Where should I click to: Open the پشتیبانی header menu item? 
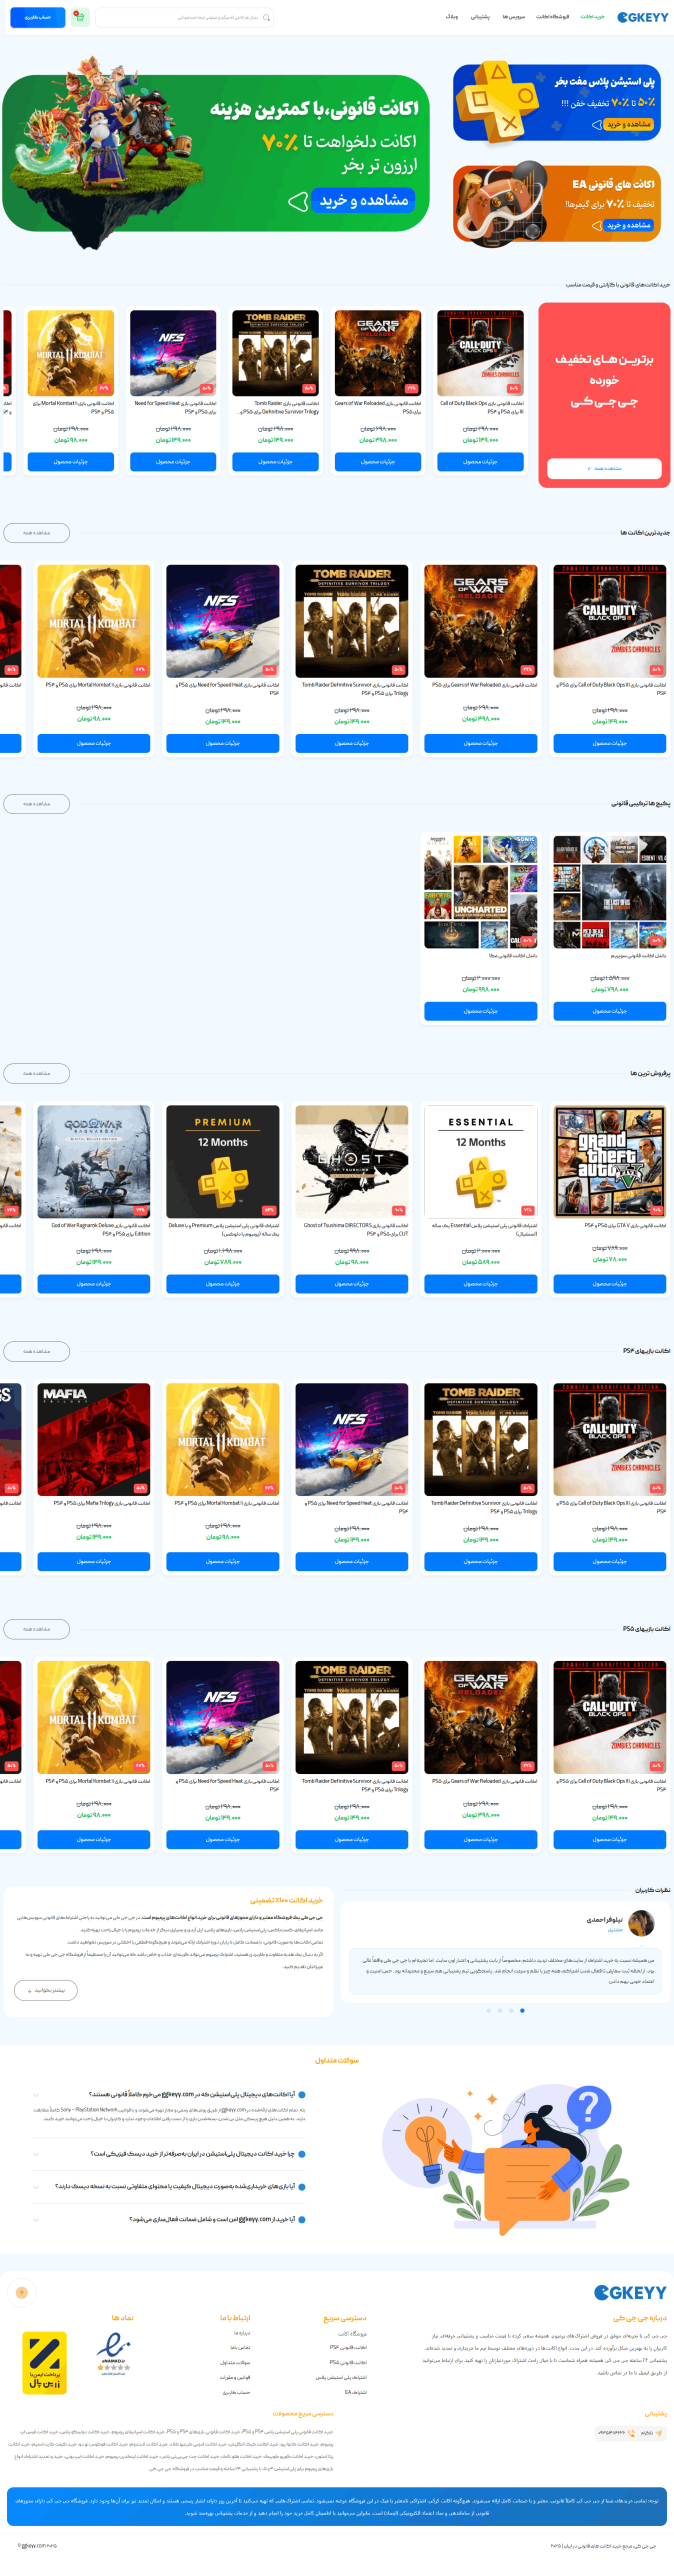pyautogui.click(x=480, y=17)
